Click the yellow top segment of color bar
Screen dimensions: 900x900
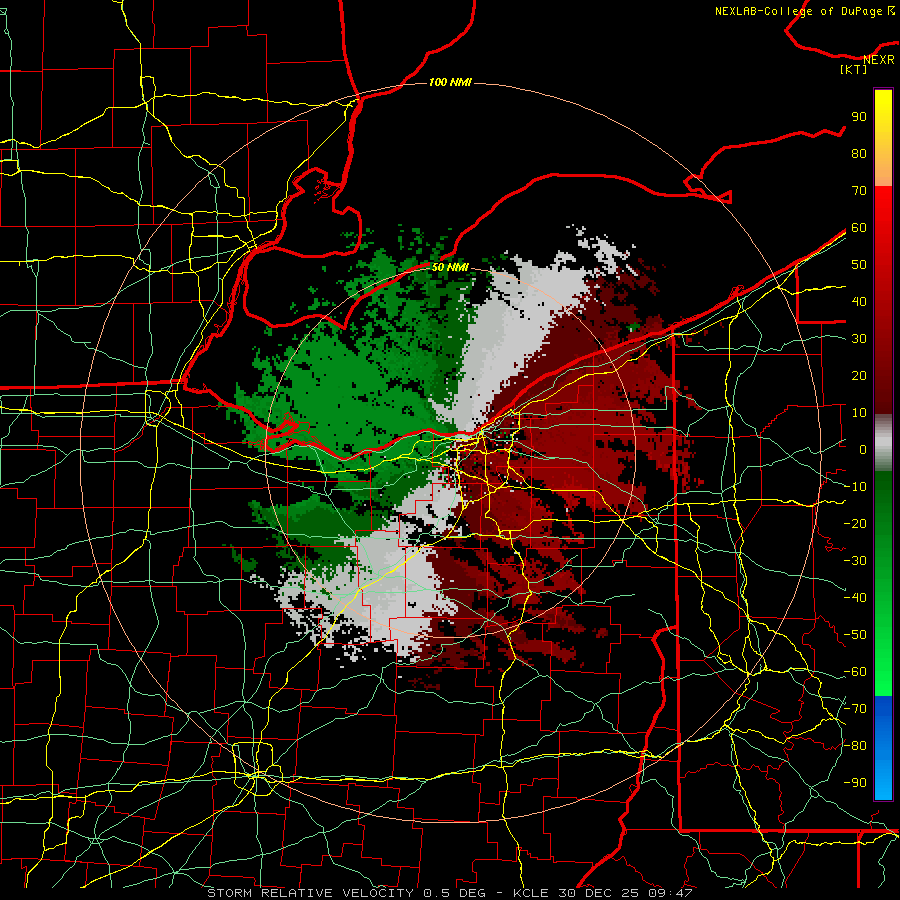(x=883, y=138)
